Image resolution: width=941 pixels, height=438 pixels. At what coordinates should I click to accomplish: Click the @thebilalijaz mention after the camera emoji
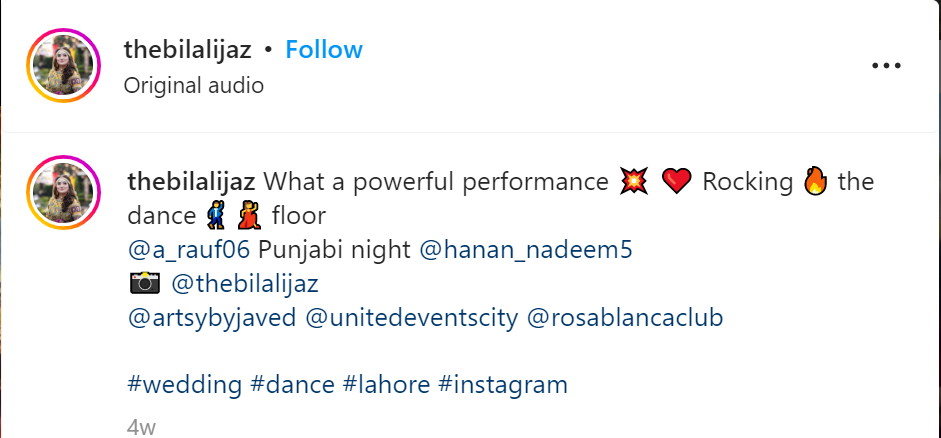(245, 284)
